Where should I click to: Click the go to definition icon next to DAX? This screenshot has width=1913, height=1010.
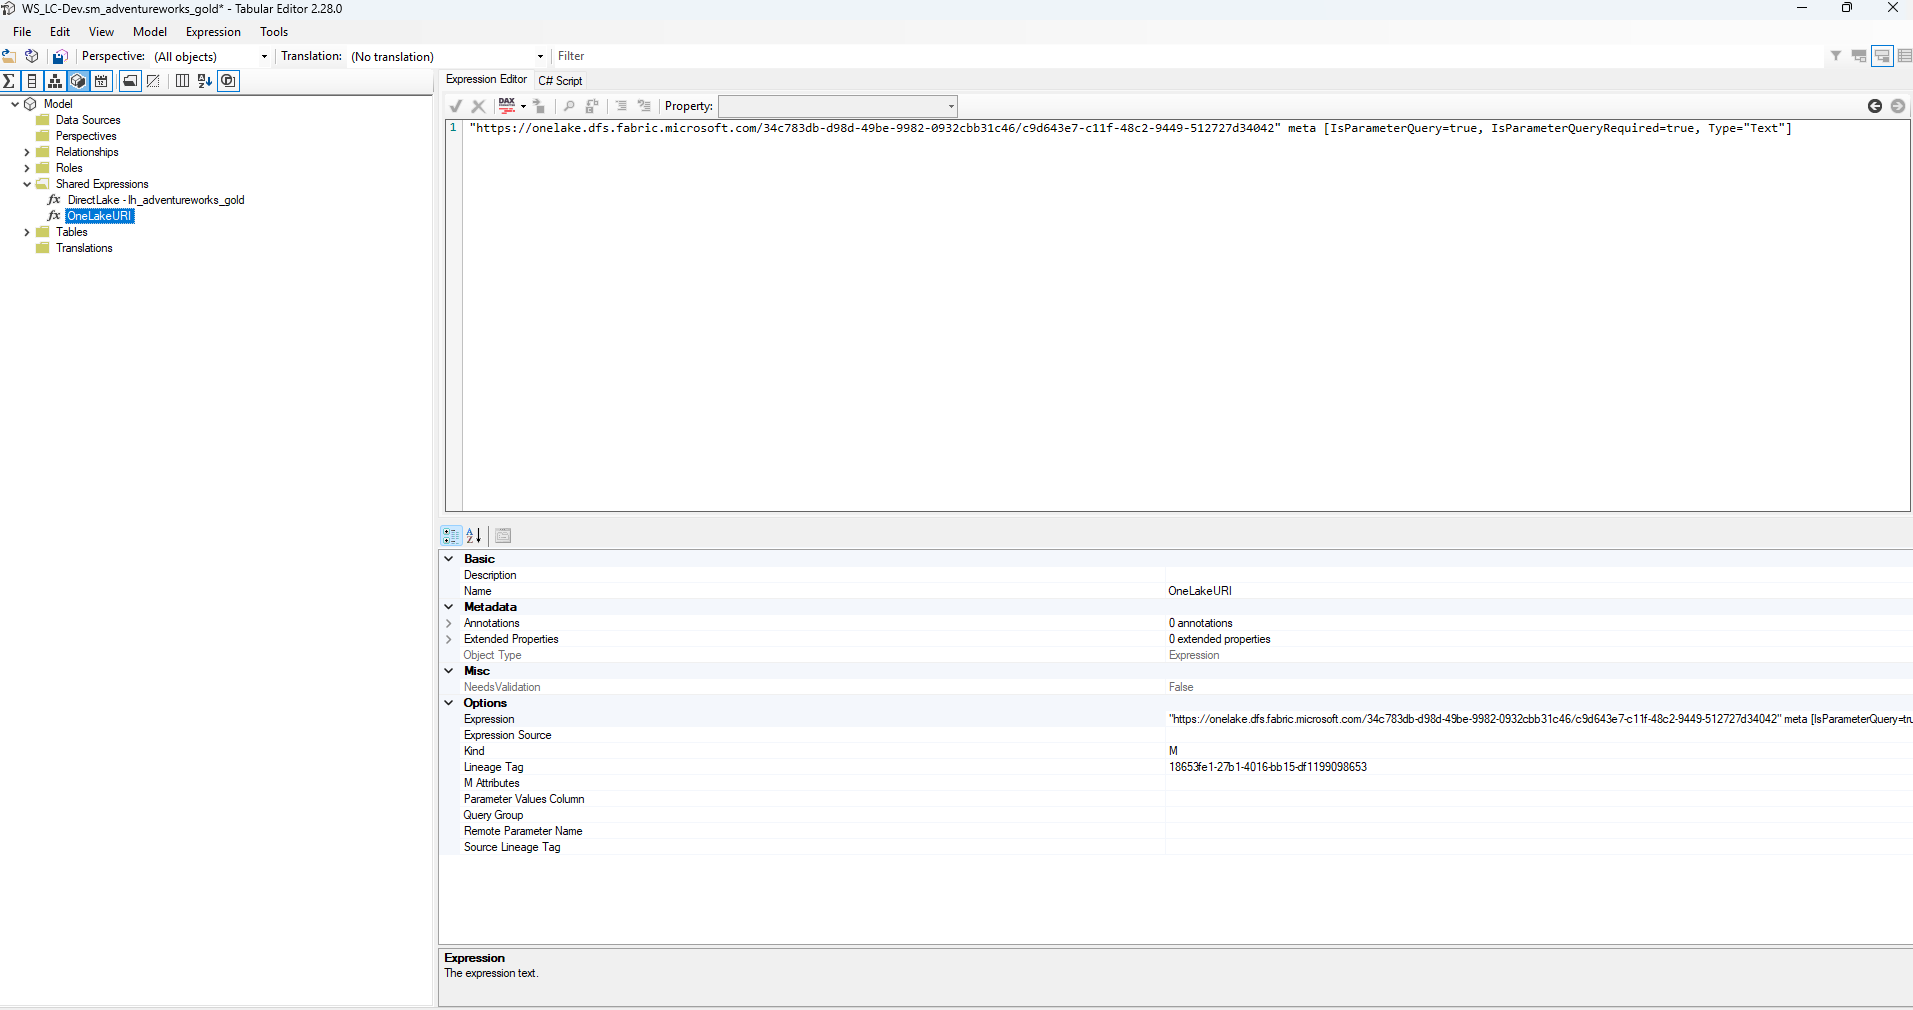[540, 106]
